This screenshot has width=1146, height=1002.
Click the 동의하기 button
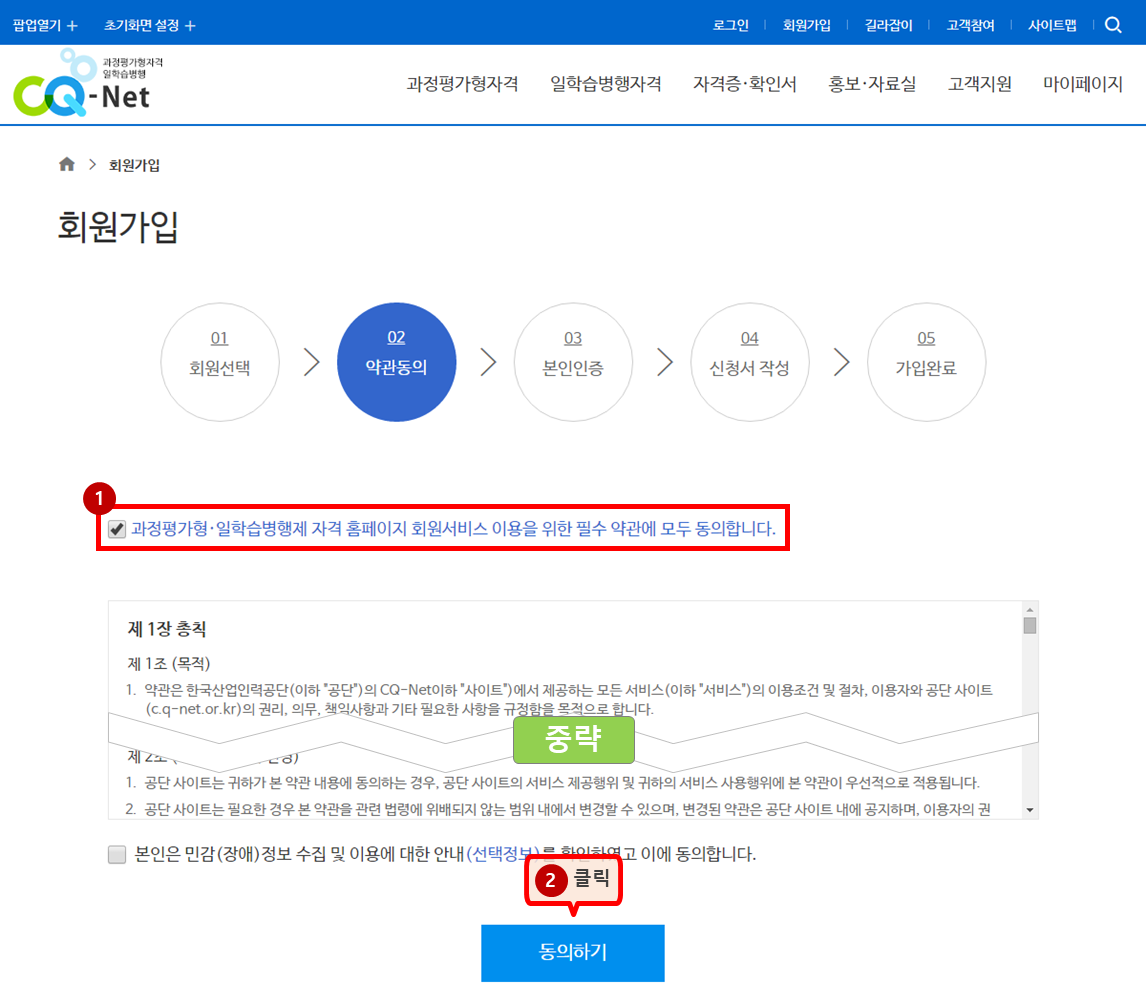(x=573, y=952)
